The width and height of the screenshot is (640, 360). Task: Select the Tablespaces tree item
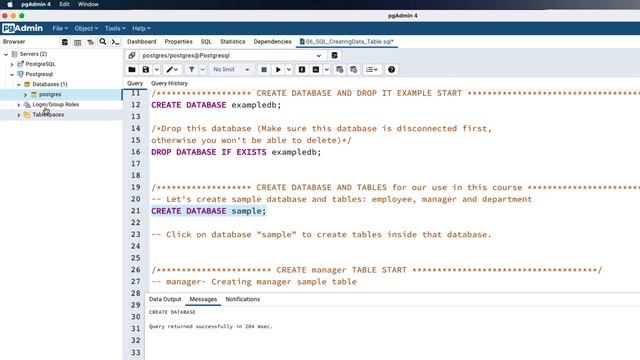[48, 115]
